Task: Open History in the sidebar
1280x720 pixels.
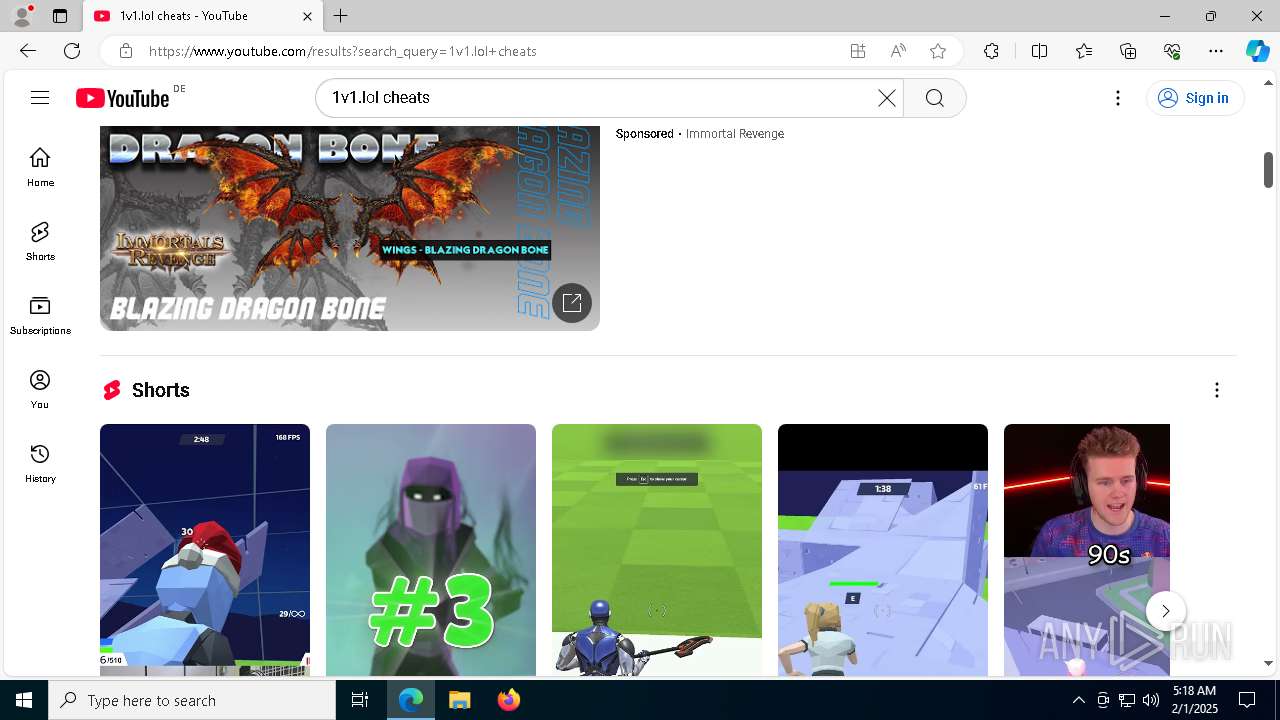Action: (x=40, y=463)
